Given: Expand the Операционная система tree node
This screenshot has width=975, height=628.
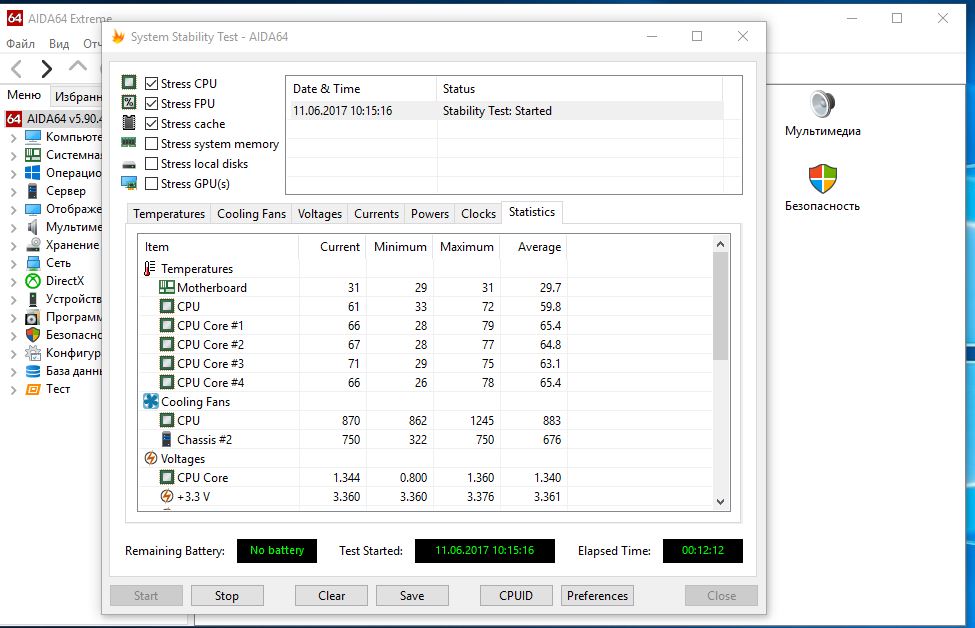Looking at the screenshot, I should [14, 173].
